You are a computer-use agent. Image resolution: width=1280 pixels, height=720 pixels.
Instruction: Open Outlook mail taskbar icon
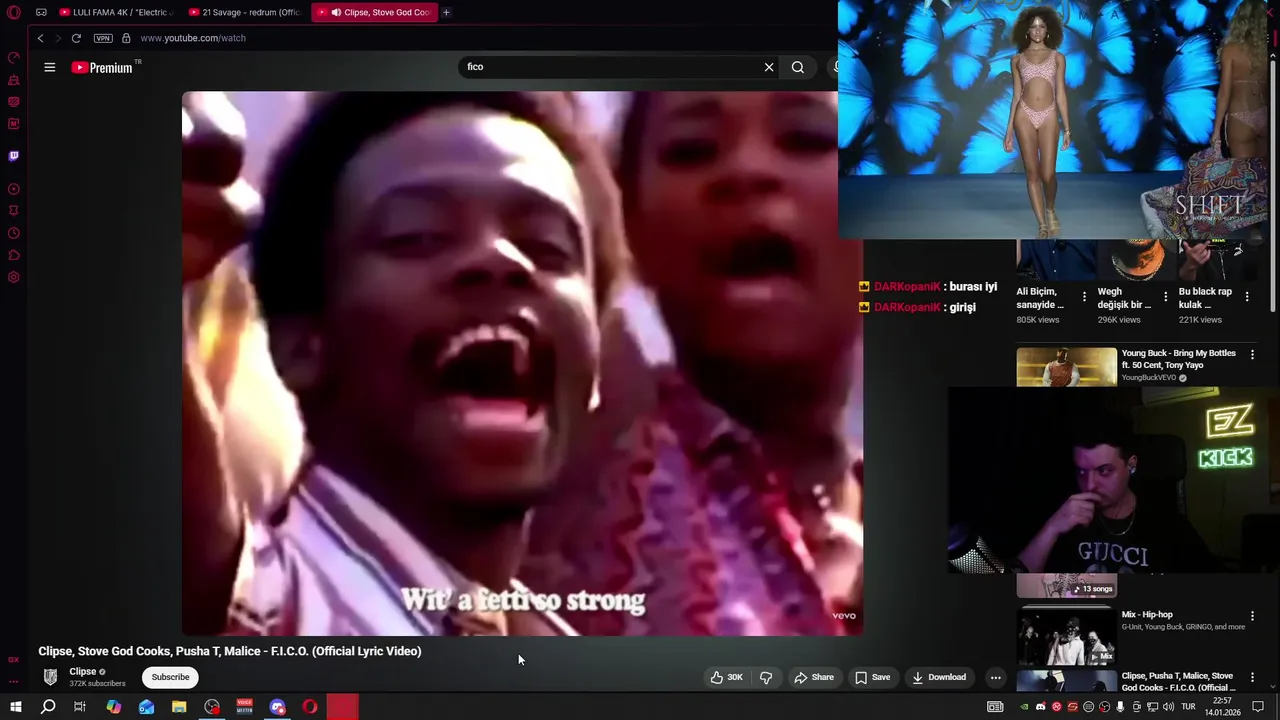(x=147, y=707)
